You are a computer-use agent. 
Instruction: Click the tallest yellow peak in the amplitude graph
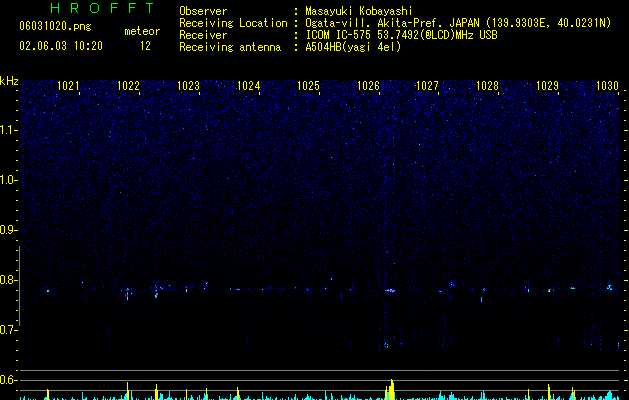click(392, 389)
